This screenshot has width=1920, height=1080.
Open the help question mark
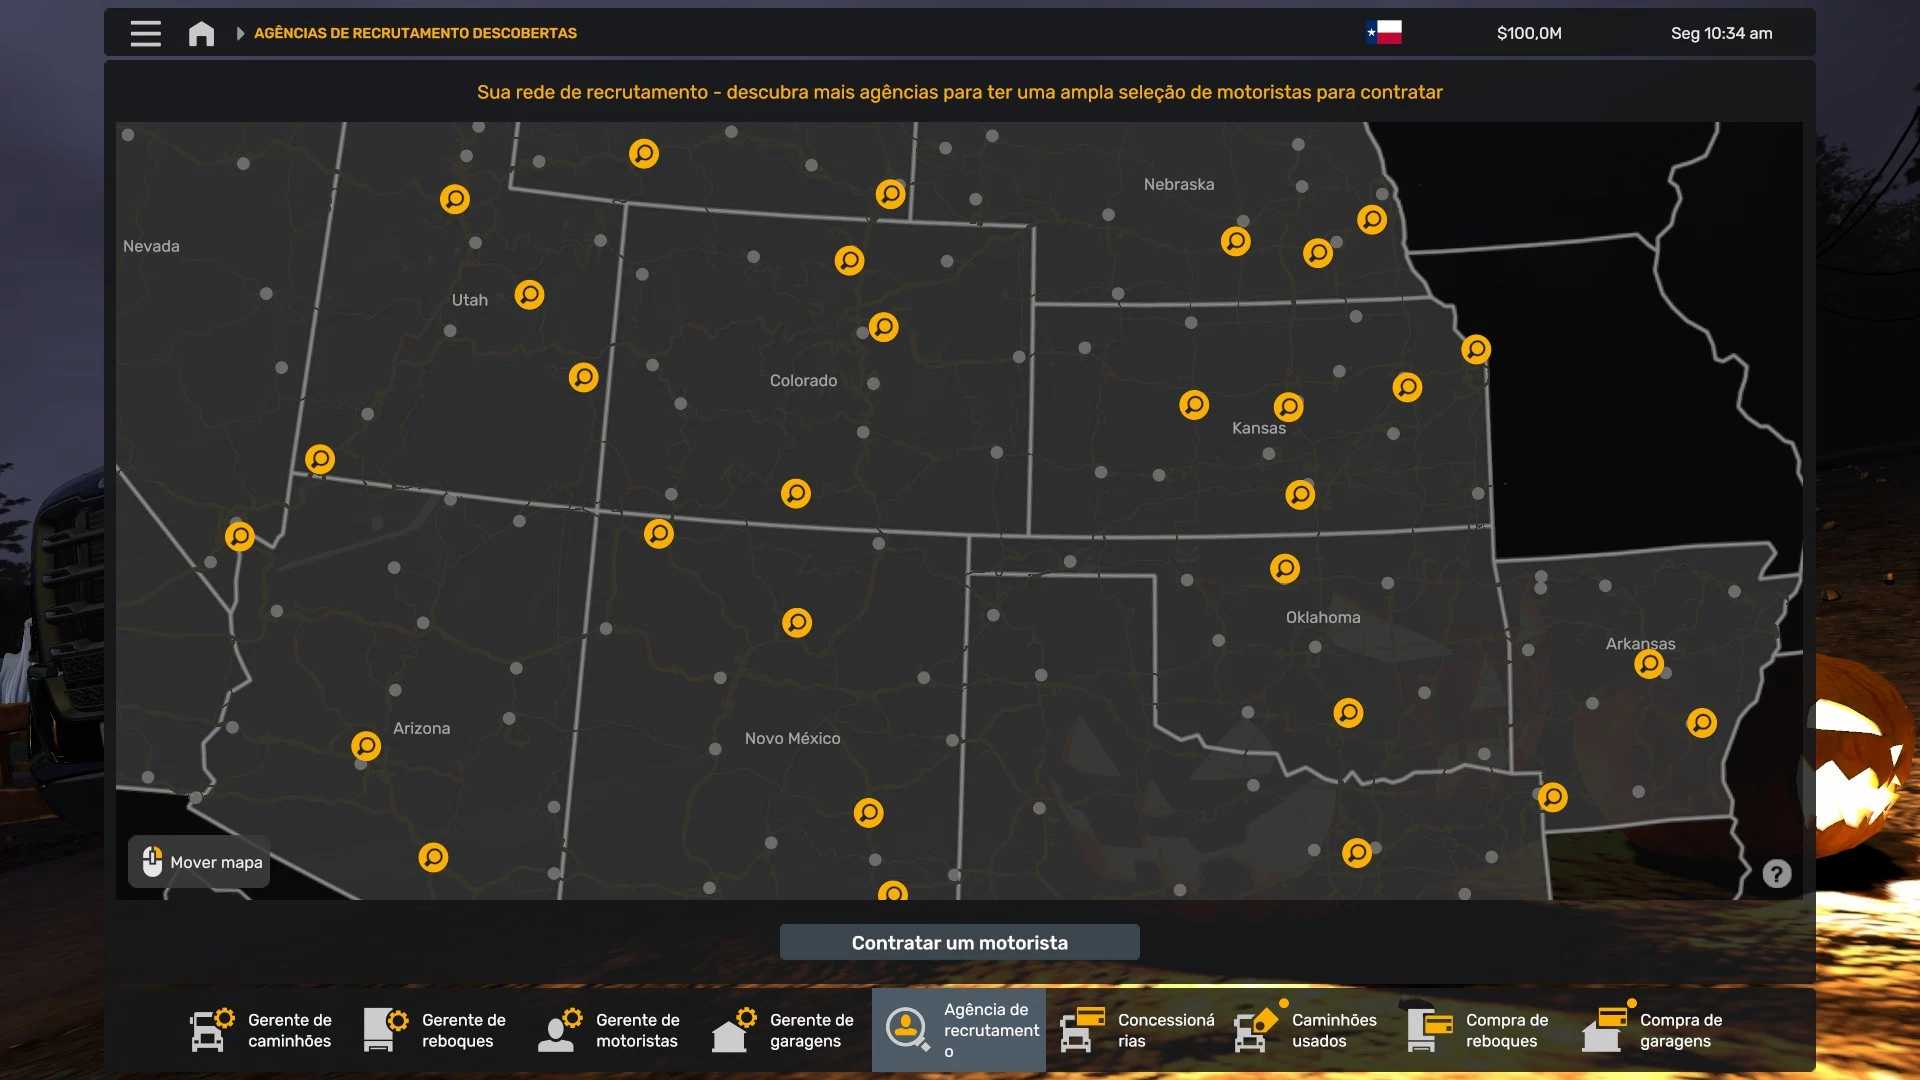[1776, 874]
